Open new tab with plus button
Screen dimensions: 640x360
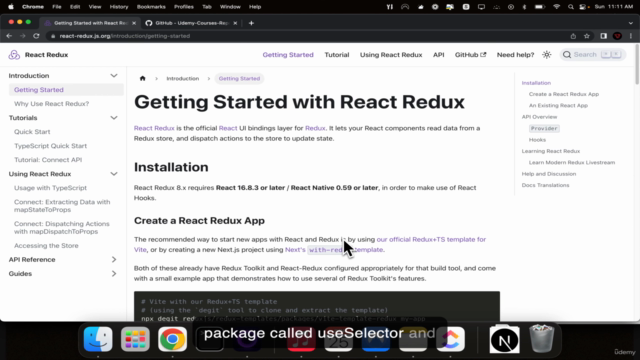click(251, 23)
